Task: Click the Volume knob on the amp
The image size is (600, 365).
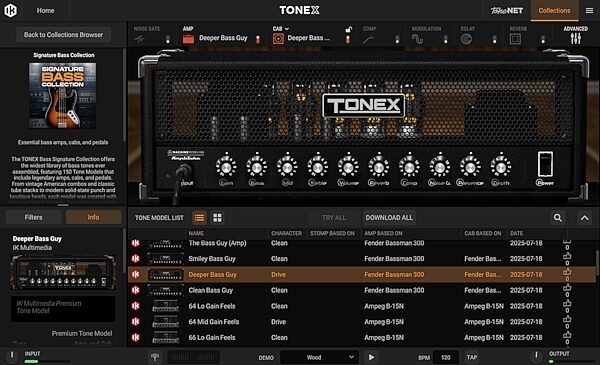Action: [x=348, y=167]
